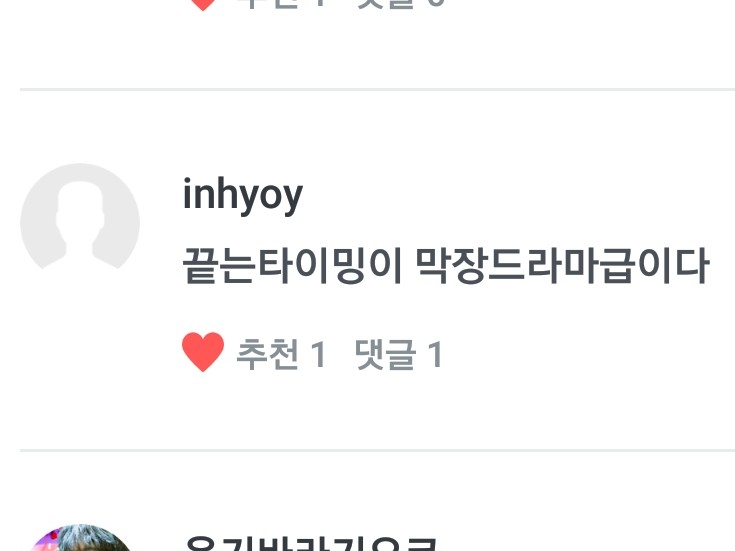Click the 추천 1 recommend label
This screenshot has height=551, width=735.
pyautogui.click(x=281, y=354)
